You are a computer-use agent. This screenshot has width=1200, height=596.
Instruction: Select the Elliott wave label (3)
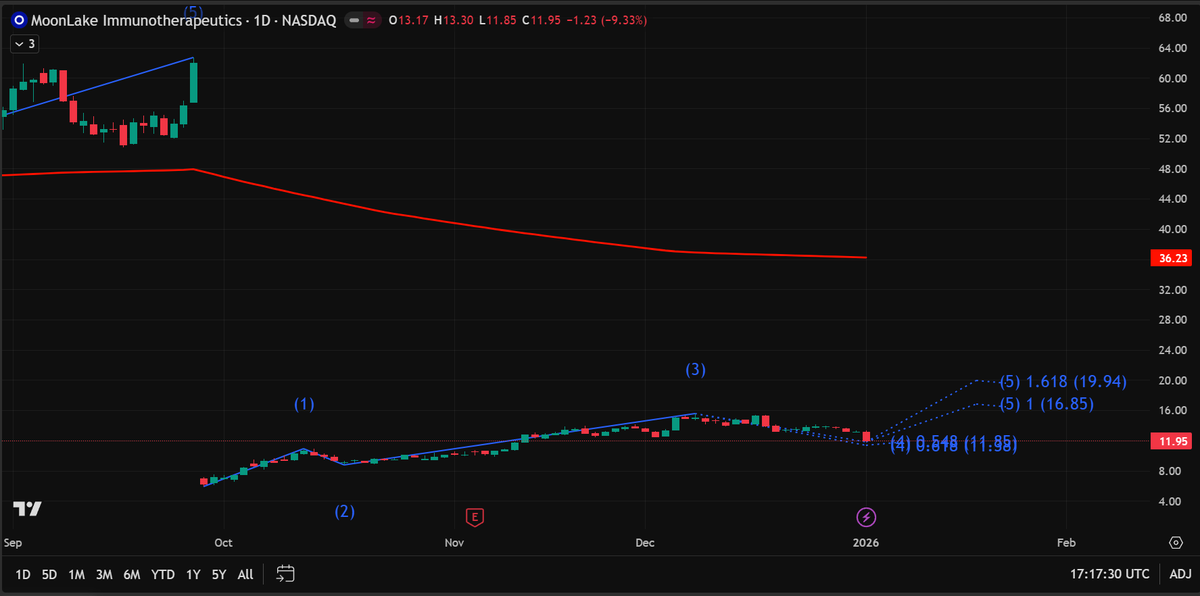coord(695,369)
